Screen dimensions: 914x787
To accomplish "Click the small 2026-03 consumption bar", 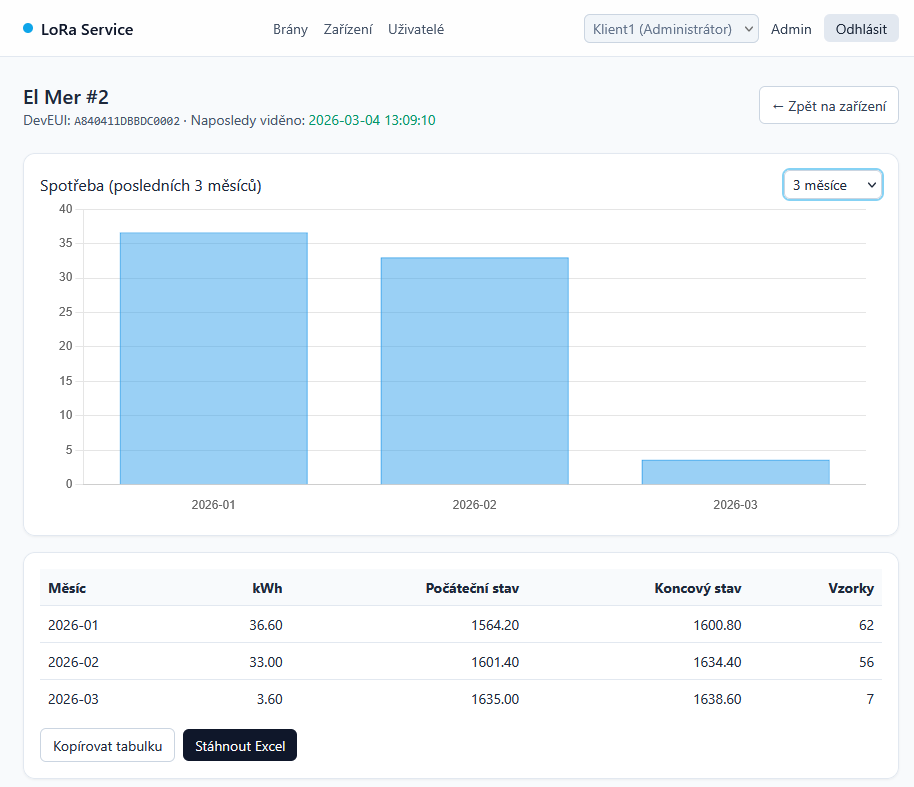I will coord(735,472).
